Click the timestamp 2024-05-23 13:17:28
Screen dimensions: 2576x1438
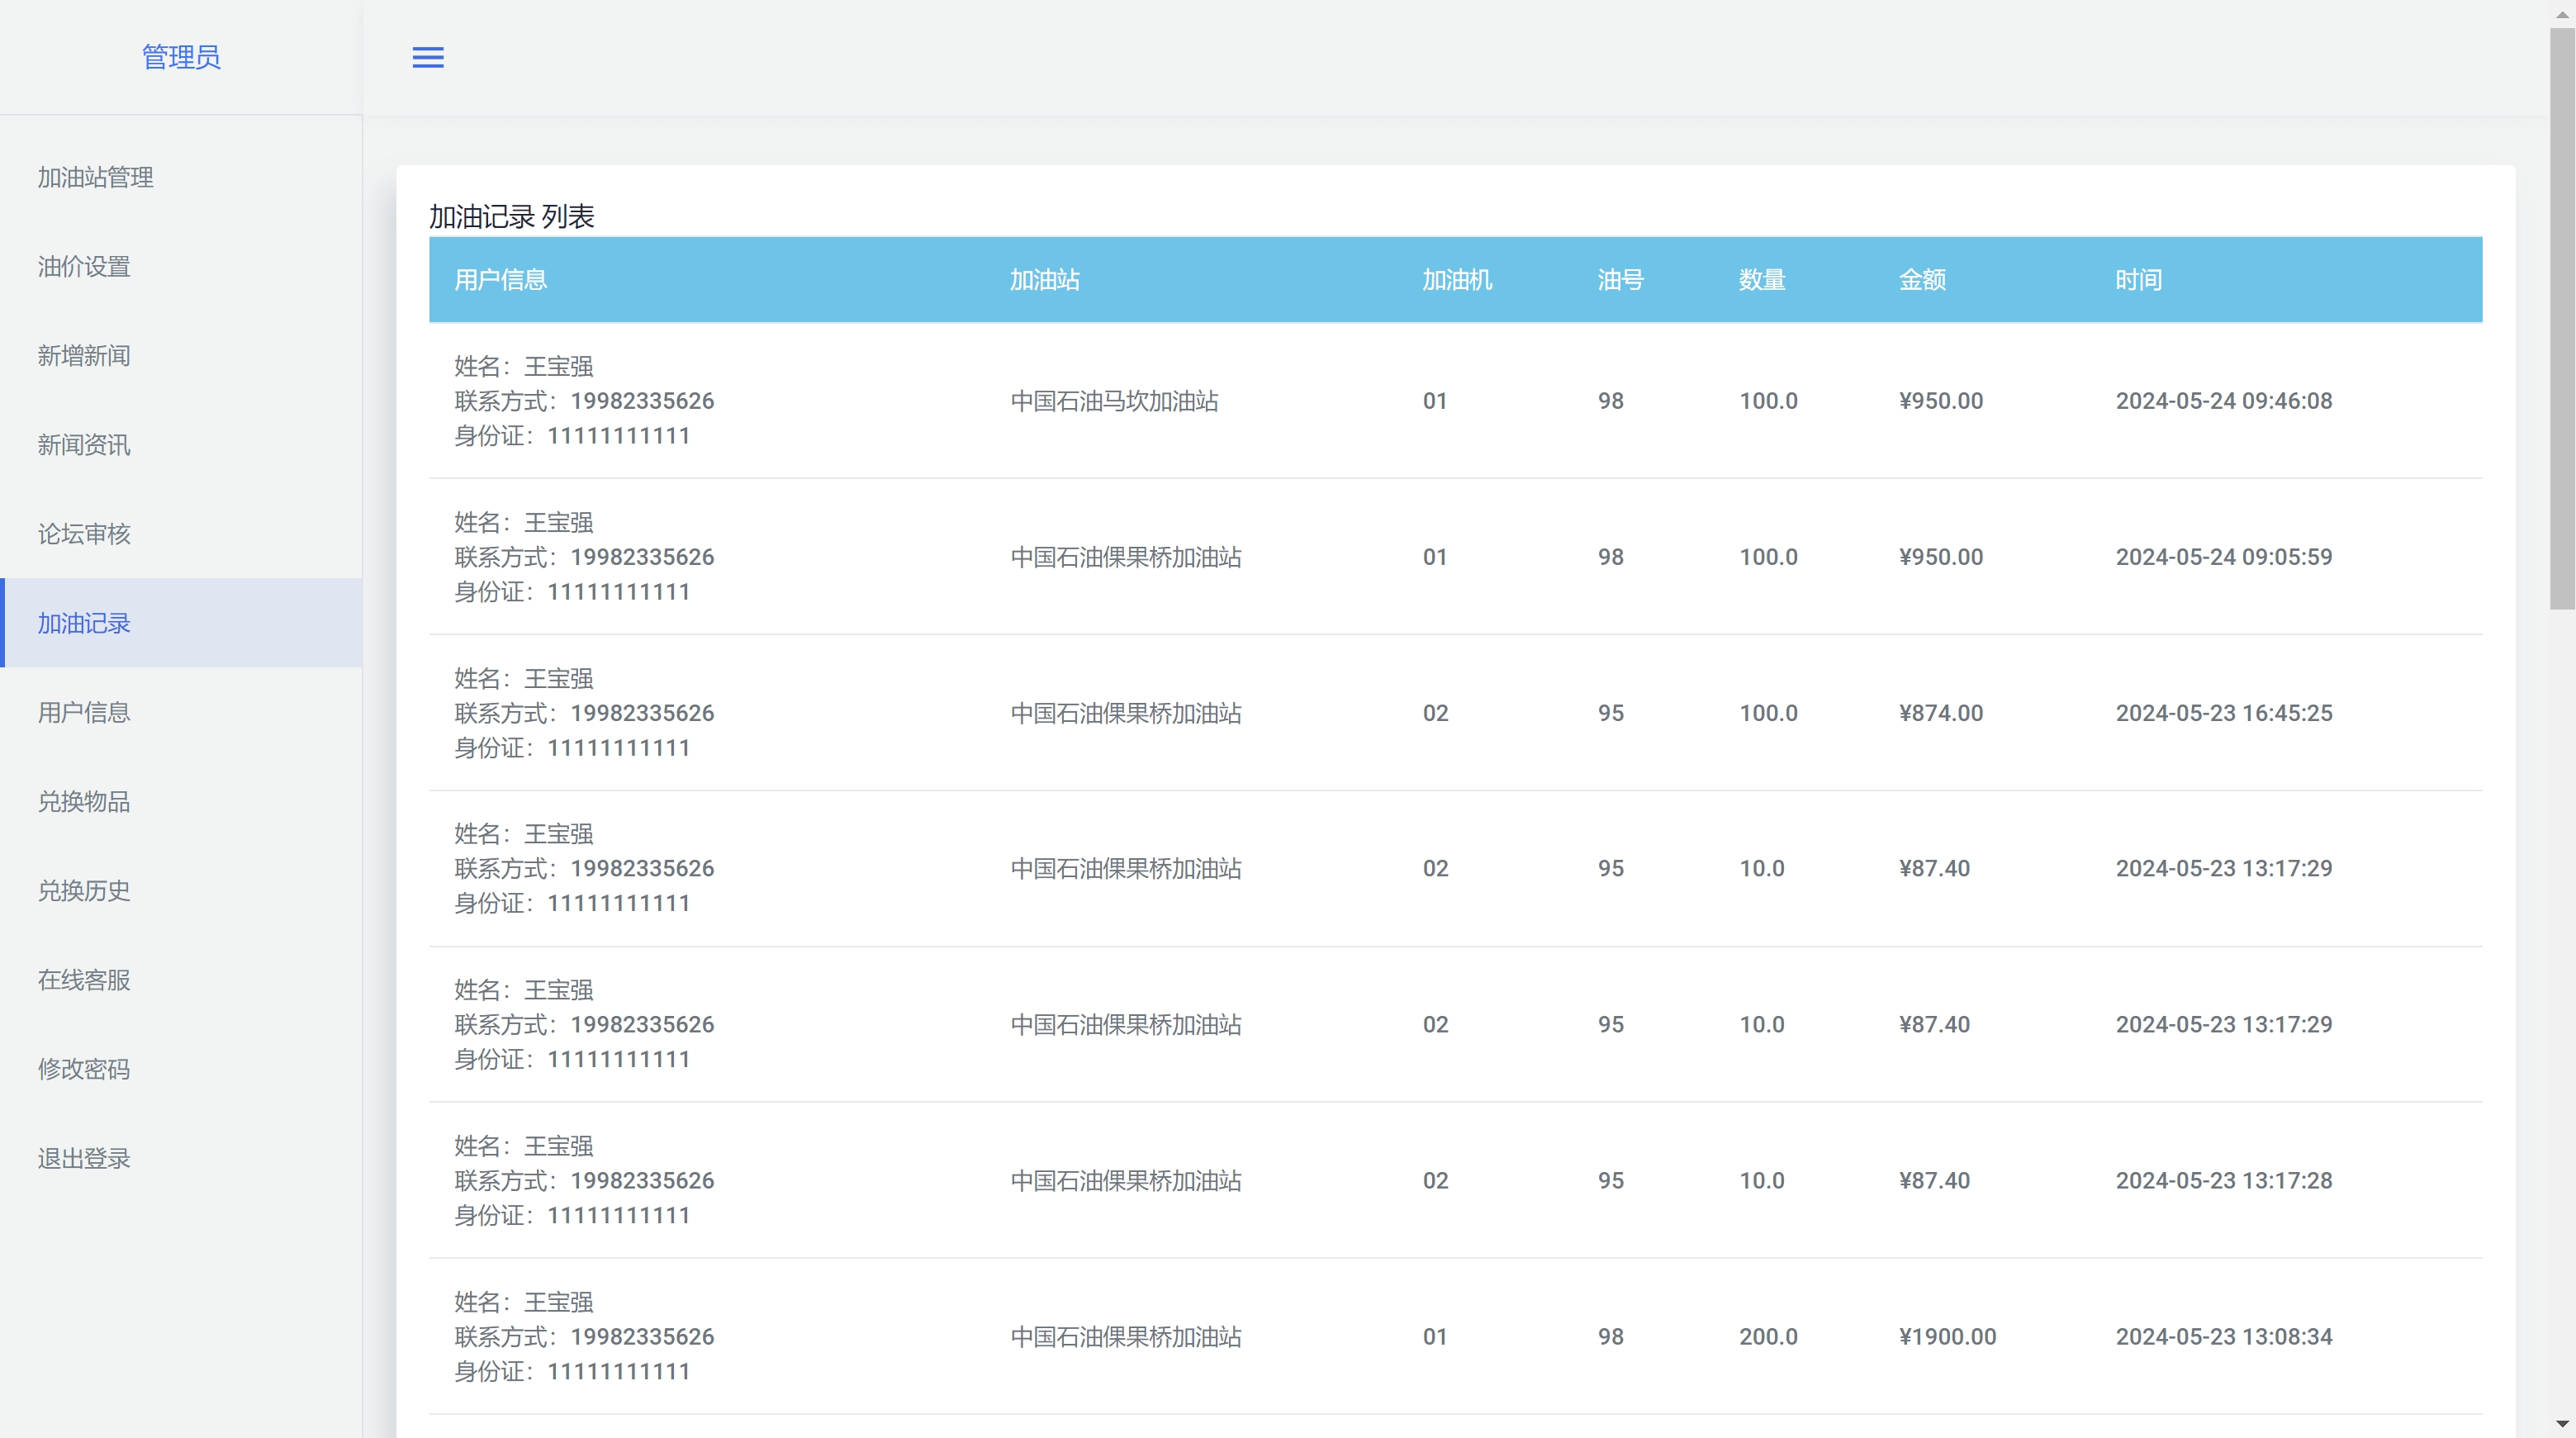click(2224, 1181)
